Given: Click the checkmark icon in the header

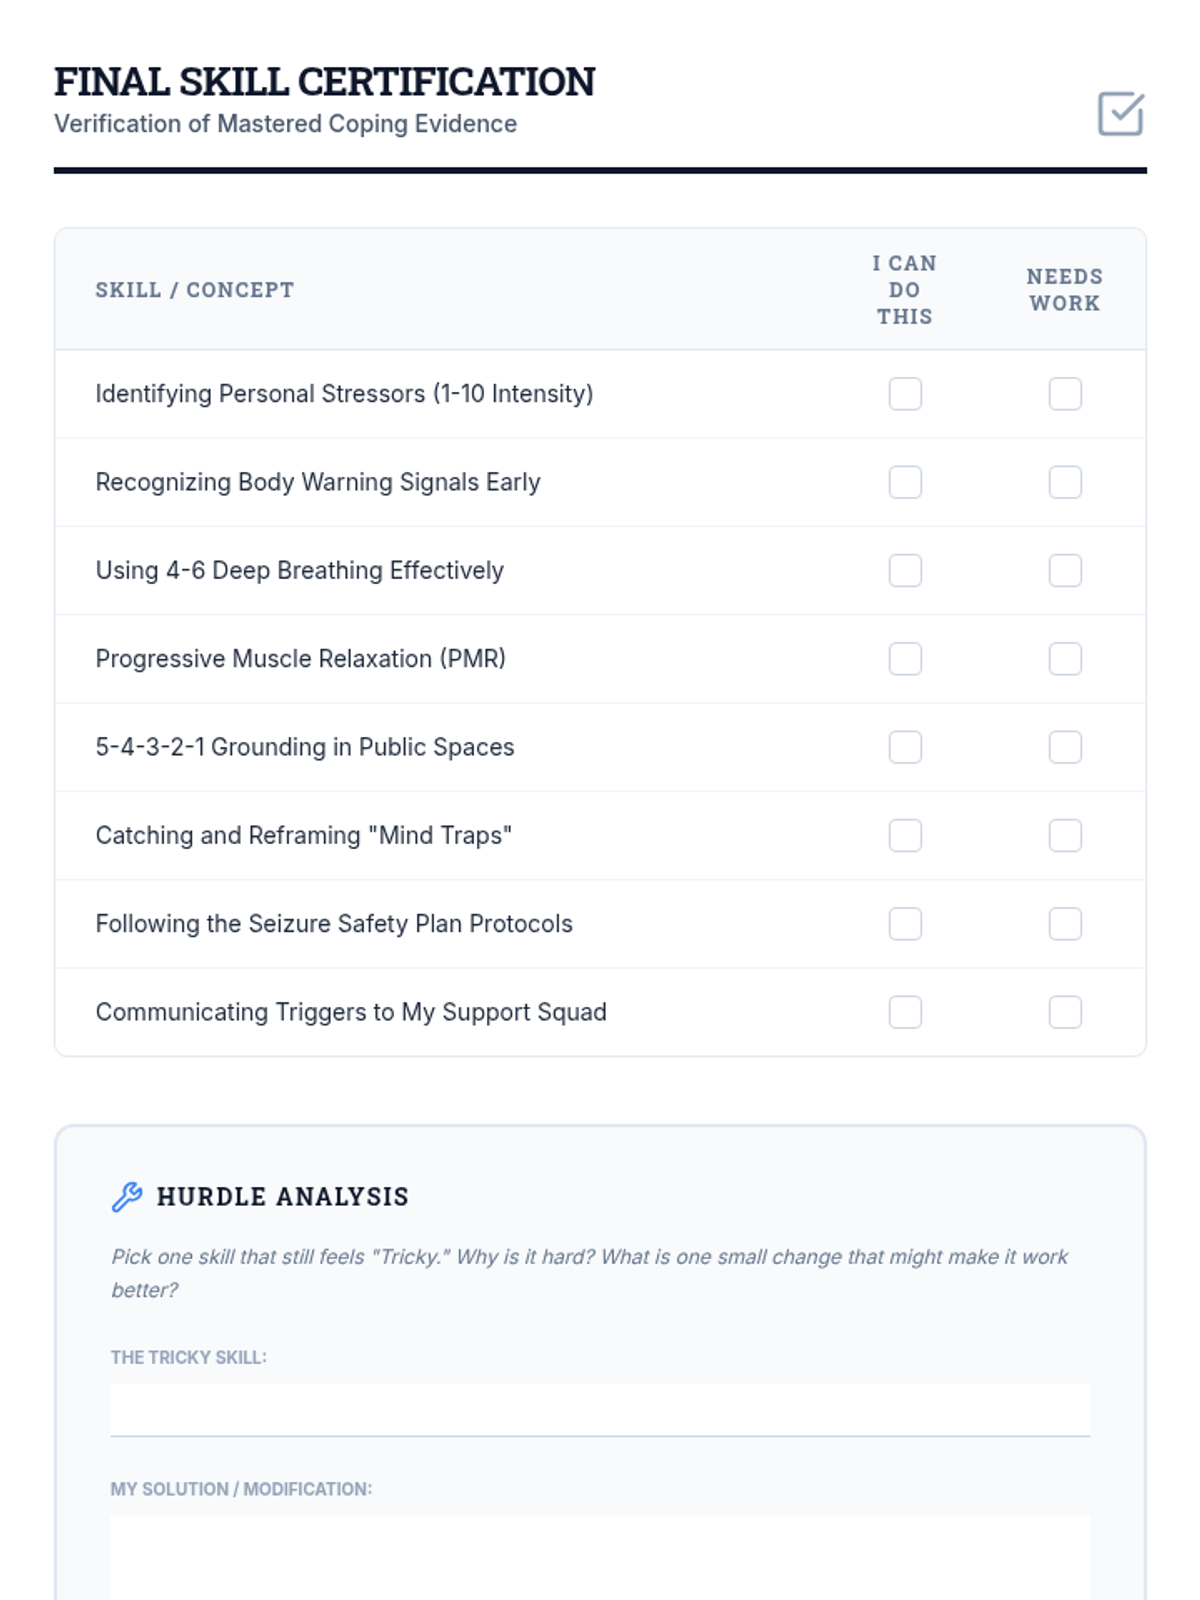Looking at the screenshot, I should tap(1120, 114).
